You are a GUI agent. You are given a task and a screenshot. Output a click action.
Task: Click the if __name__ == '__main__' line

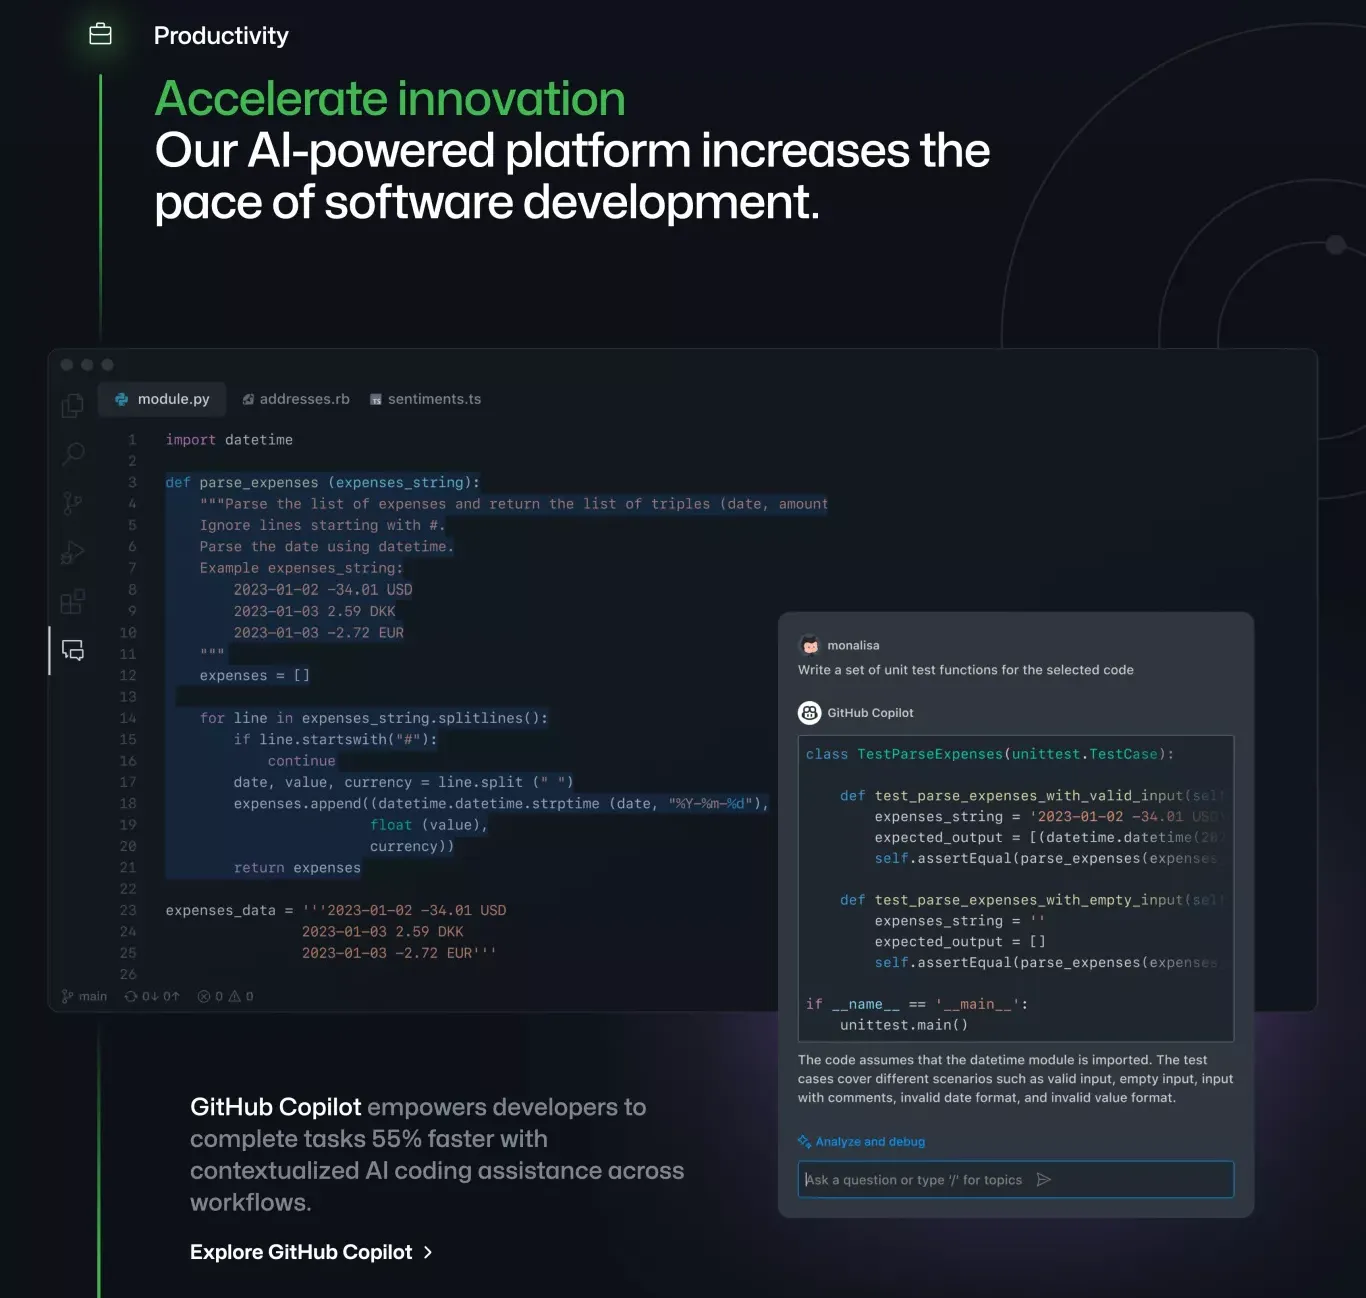(x=917, y=1004)
